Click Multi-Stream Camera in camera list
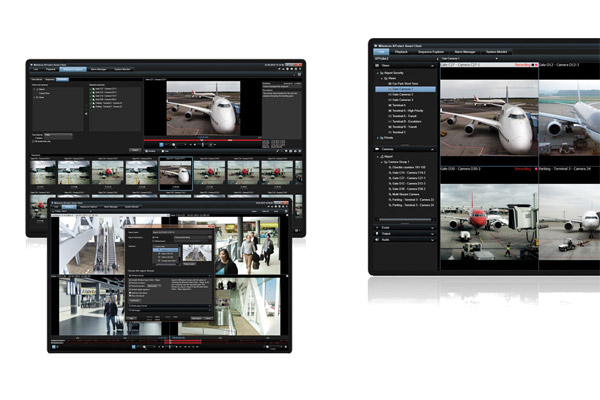The image size is (600, 400). [x=406, y=194]
